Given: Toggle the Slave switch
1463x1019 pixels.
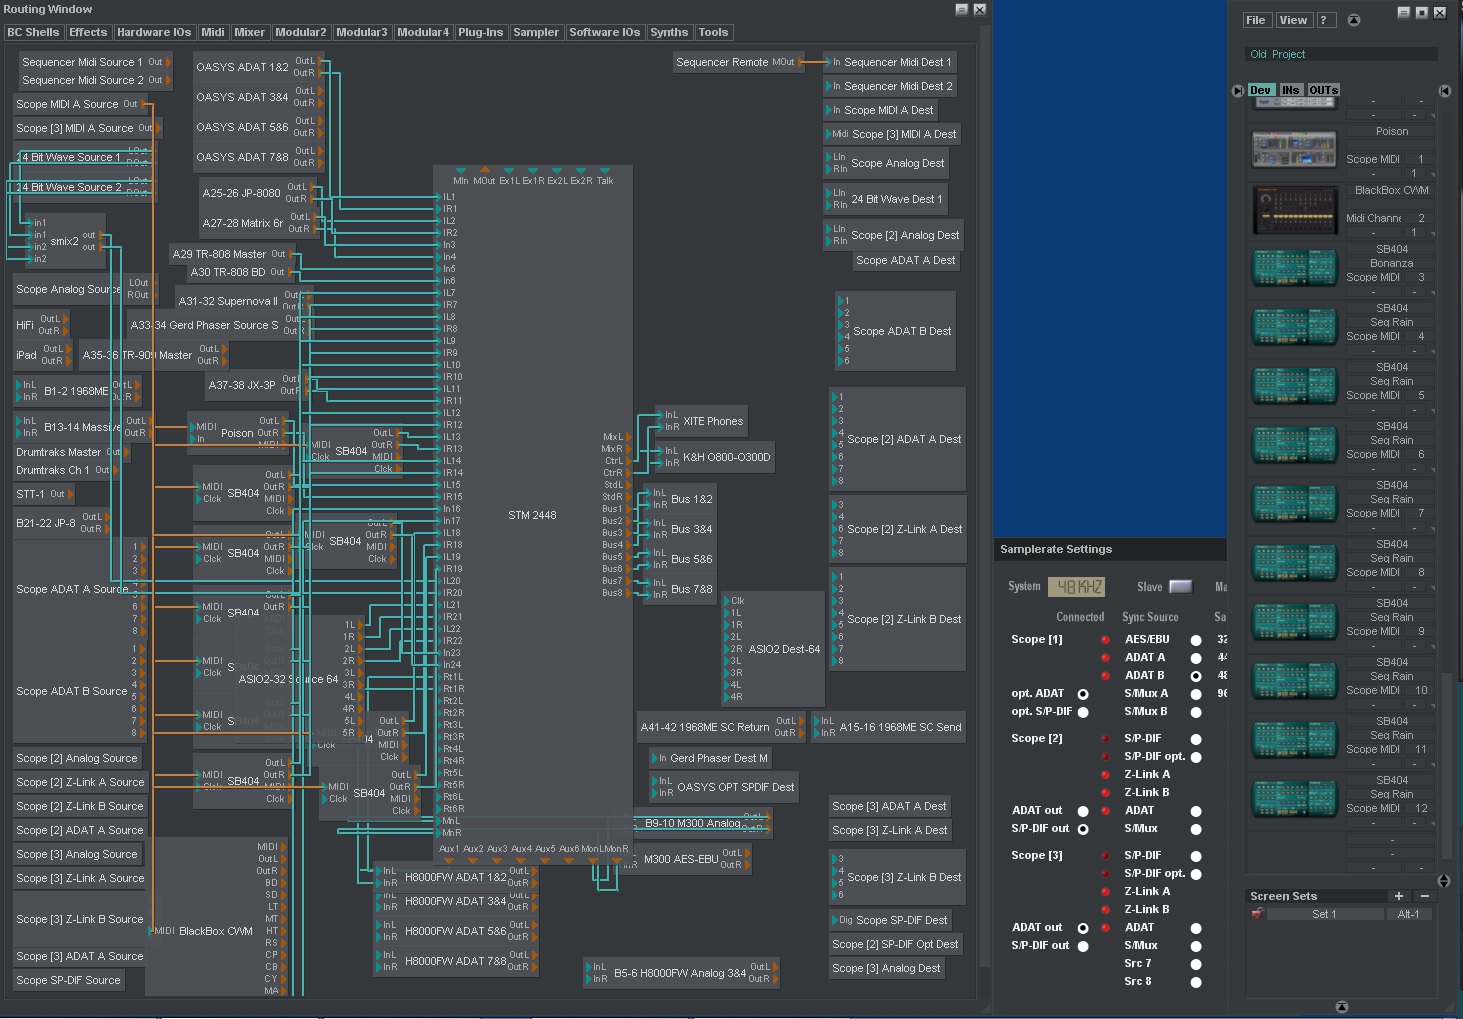Looking at the screenshot, I should (x=1180, y=587).
